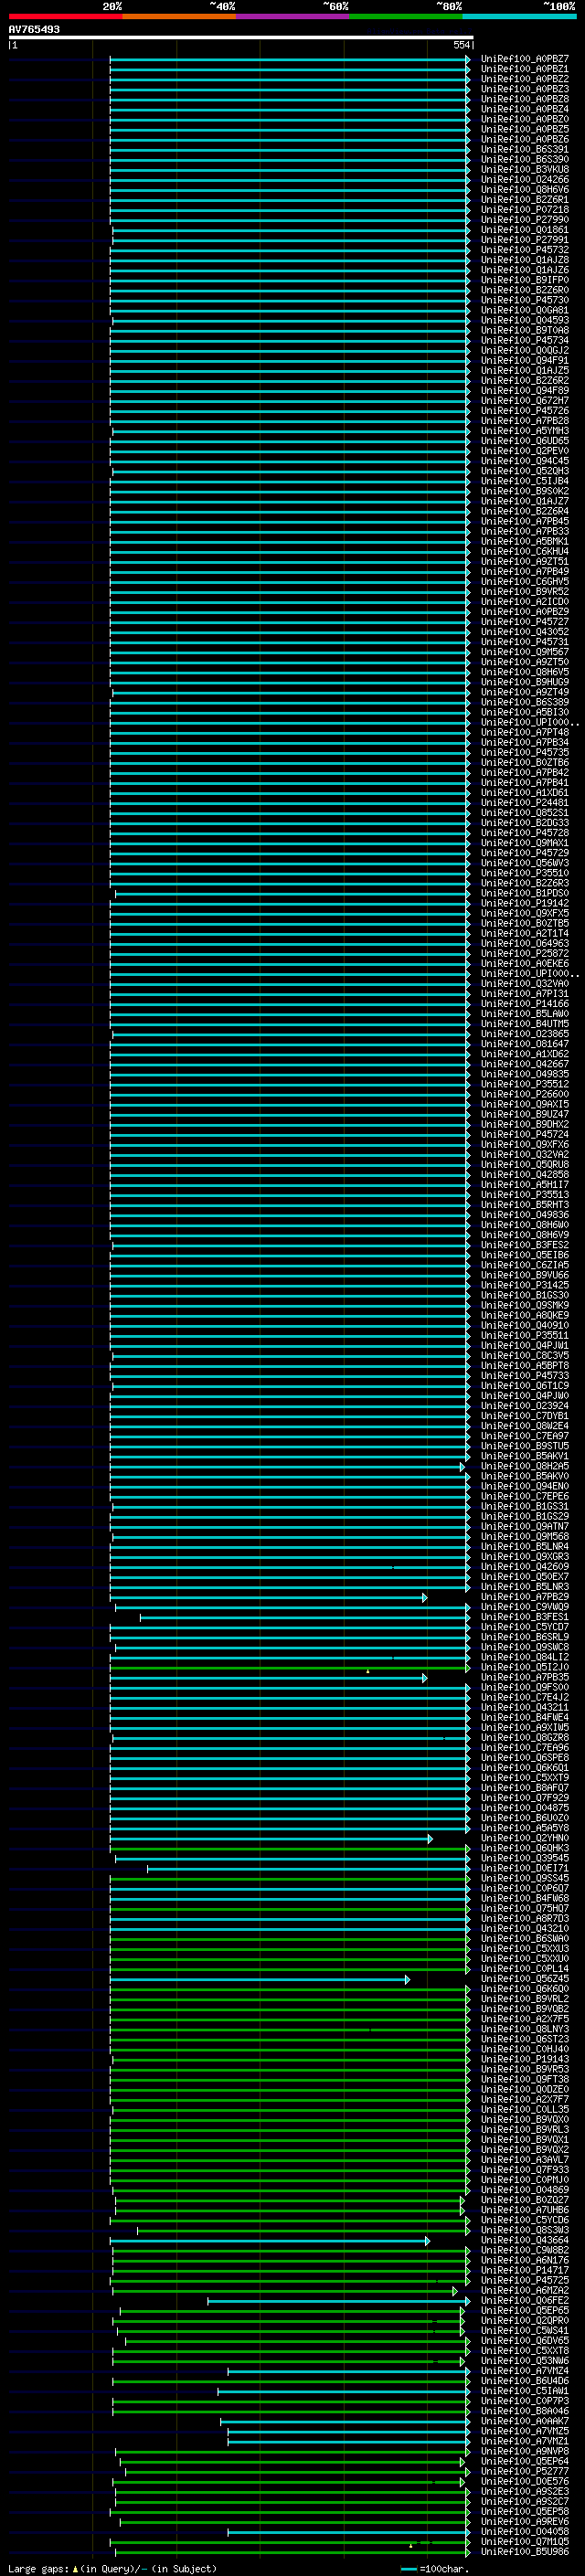Click the UniRef100_C7EPE6 label
The height and width of the screenshot is (2576, 585).
pos(525,1496)
